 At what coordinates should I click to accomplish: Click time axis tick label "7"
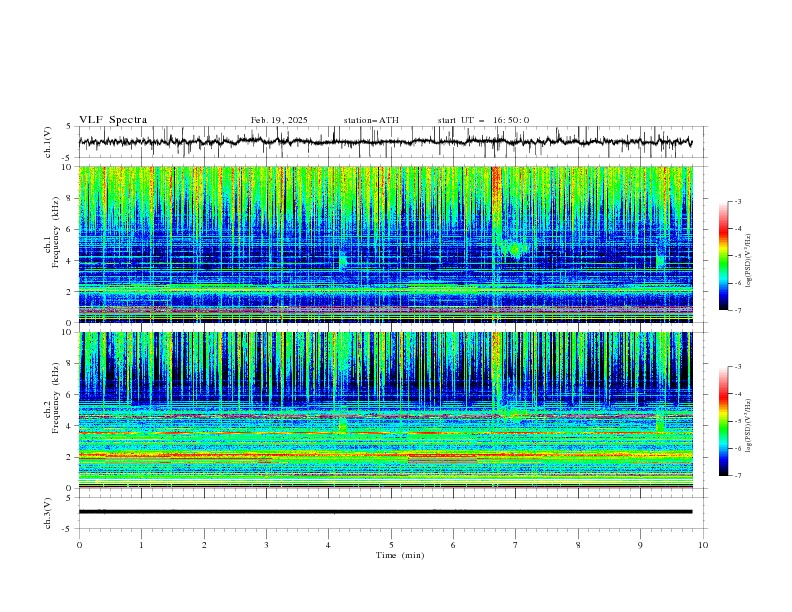point(515,545)
